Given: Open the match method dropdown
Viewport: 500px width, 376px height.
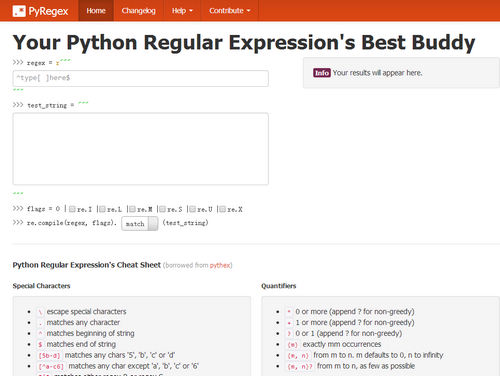Looking at the screenshot, I should (140, 224).
